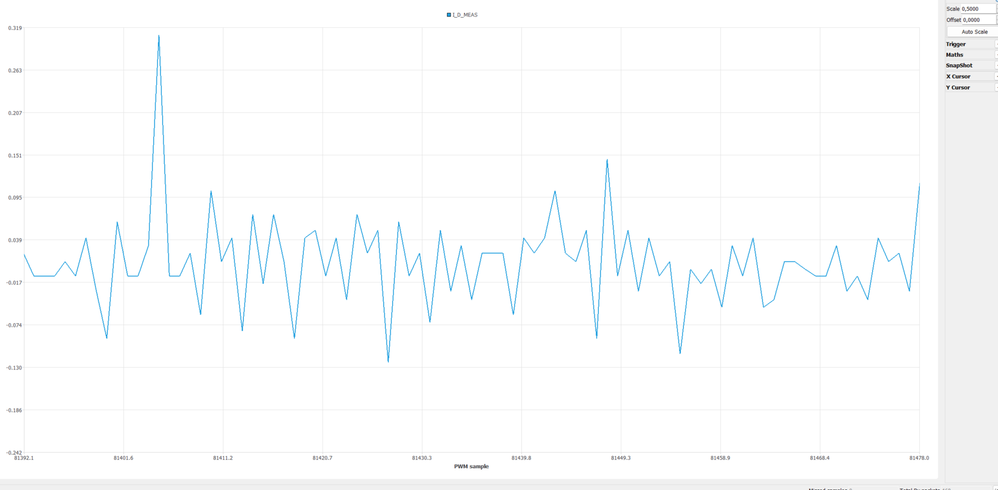Image resolution: width=998 pixels, height=490 pixels.
Task: Expand the Y Cursor section
Action: click(x=971, y=87)
